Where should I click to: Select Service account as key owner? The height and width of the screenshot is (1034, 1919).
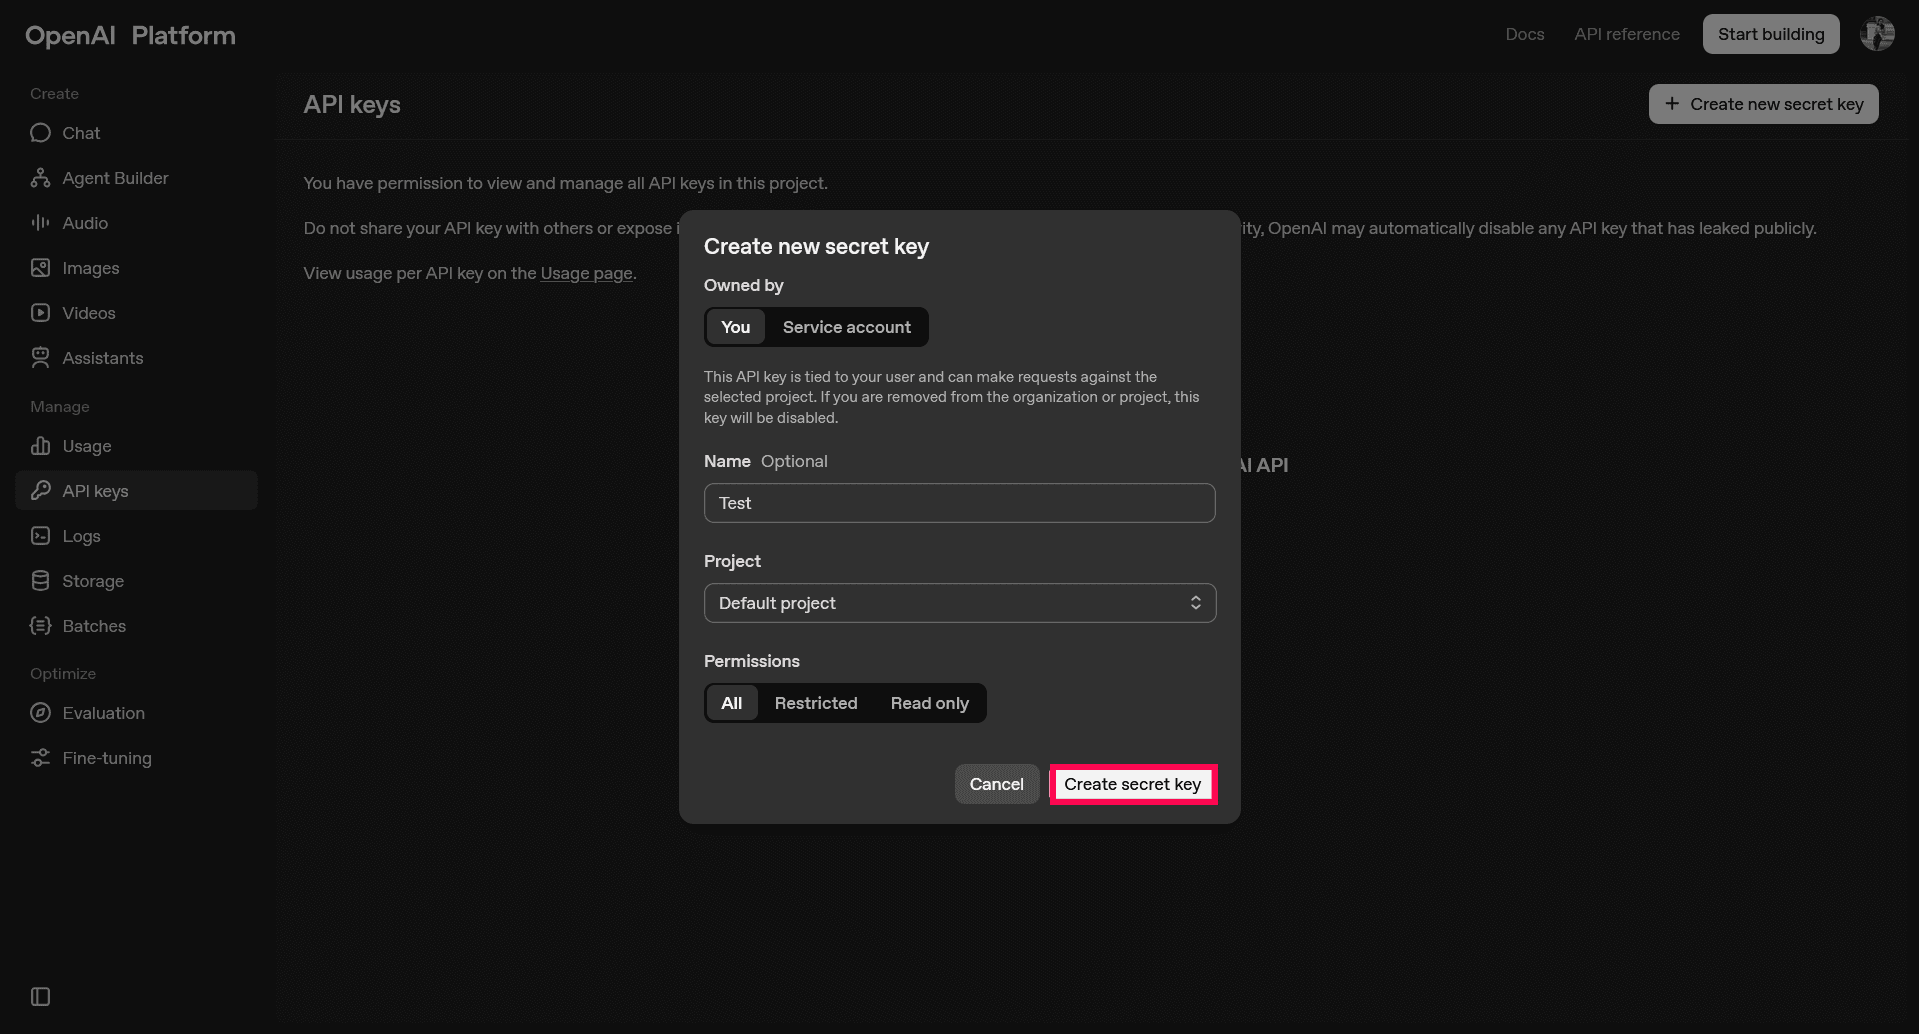[x=846, y=327]
